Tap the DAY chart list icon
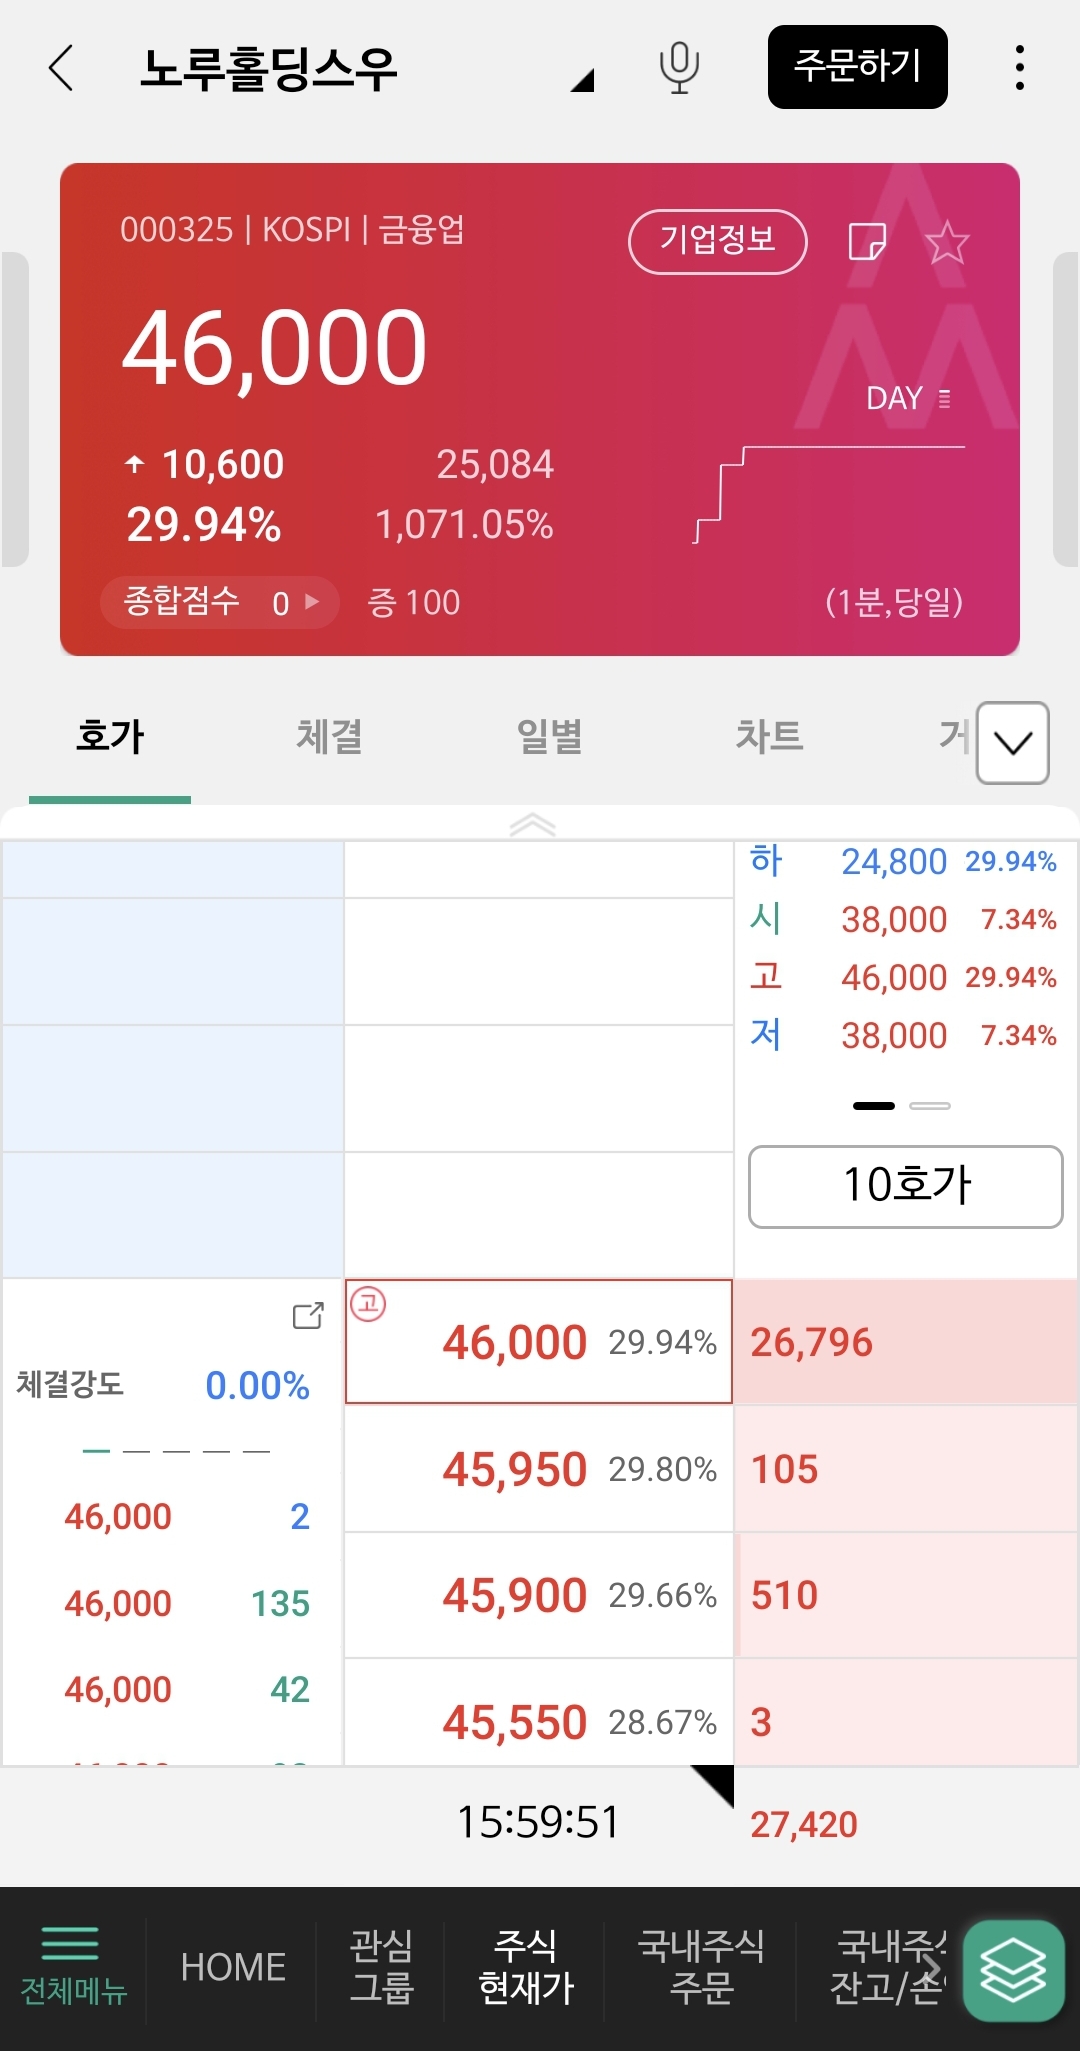The image size is (1080, 2051). (x=944, y=399)
